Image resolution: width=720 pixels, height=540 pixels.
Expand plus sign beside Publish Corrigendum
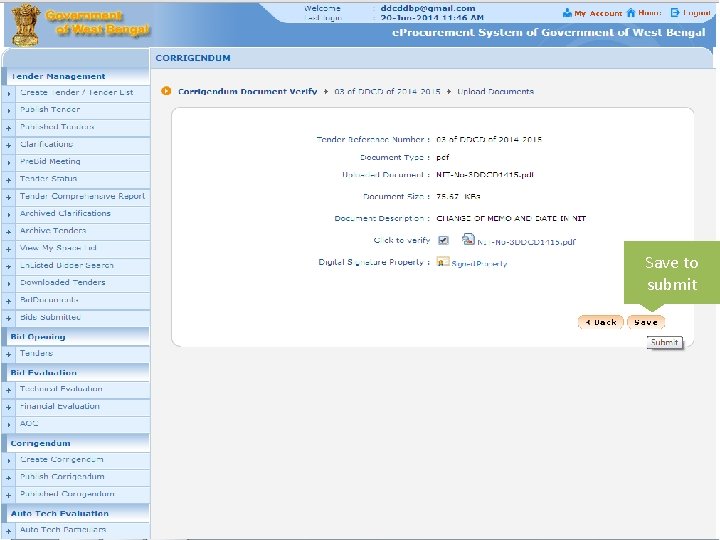point(8,478)
